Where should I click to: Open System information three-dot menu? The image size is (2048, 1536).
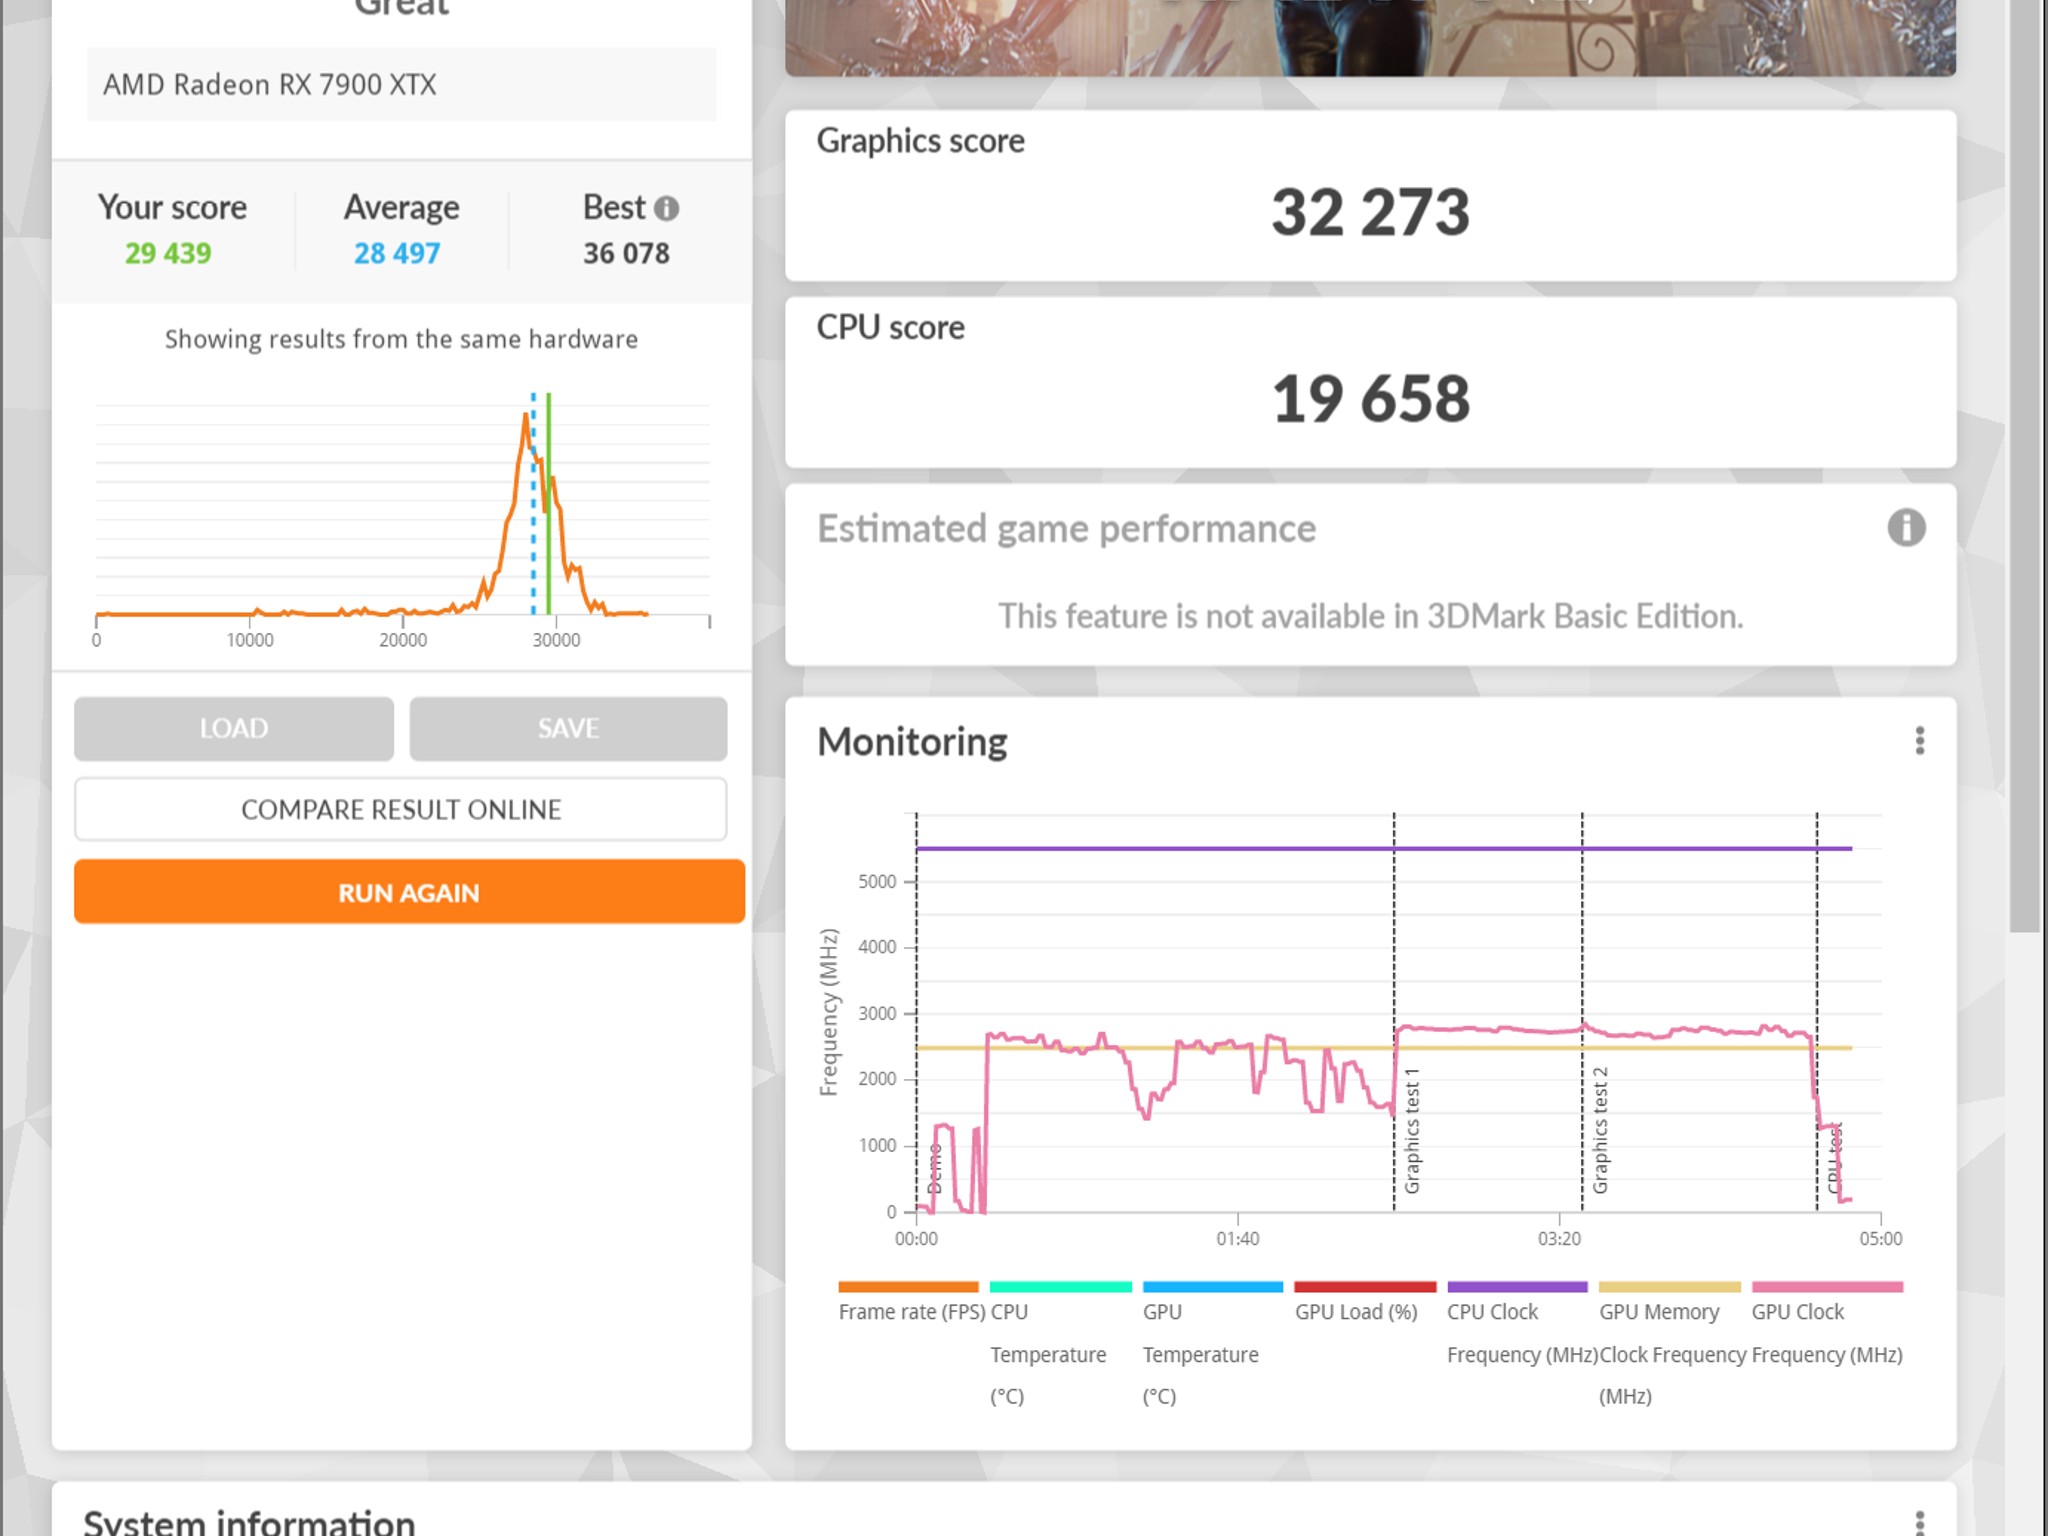point(1919,1522)
